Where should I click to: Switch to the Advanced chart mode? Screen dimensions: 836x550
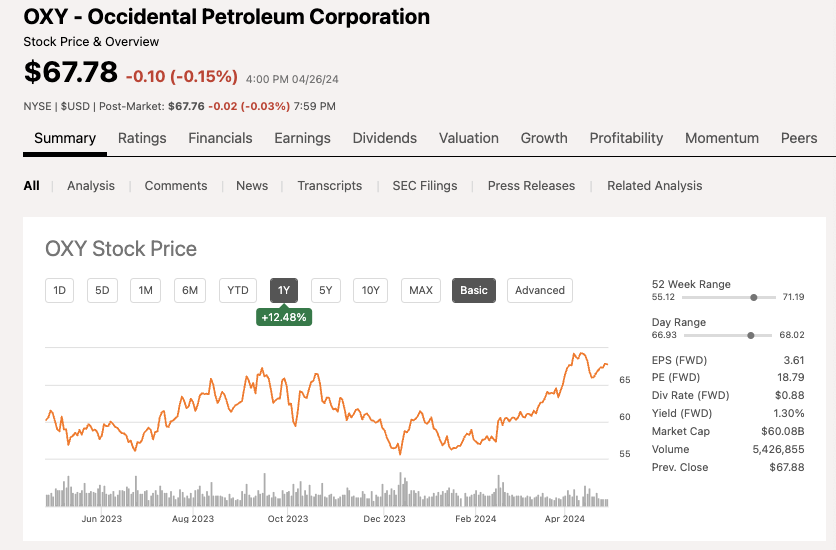540,290
